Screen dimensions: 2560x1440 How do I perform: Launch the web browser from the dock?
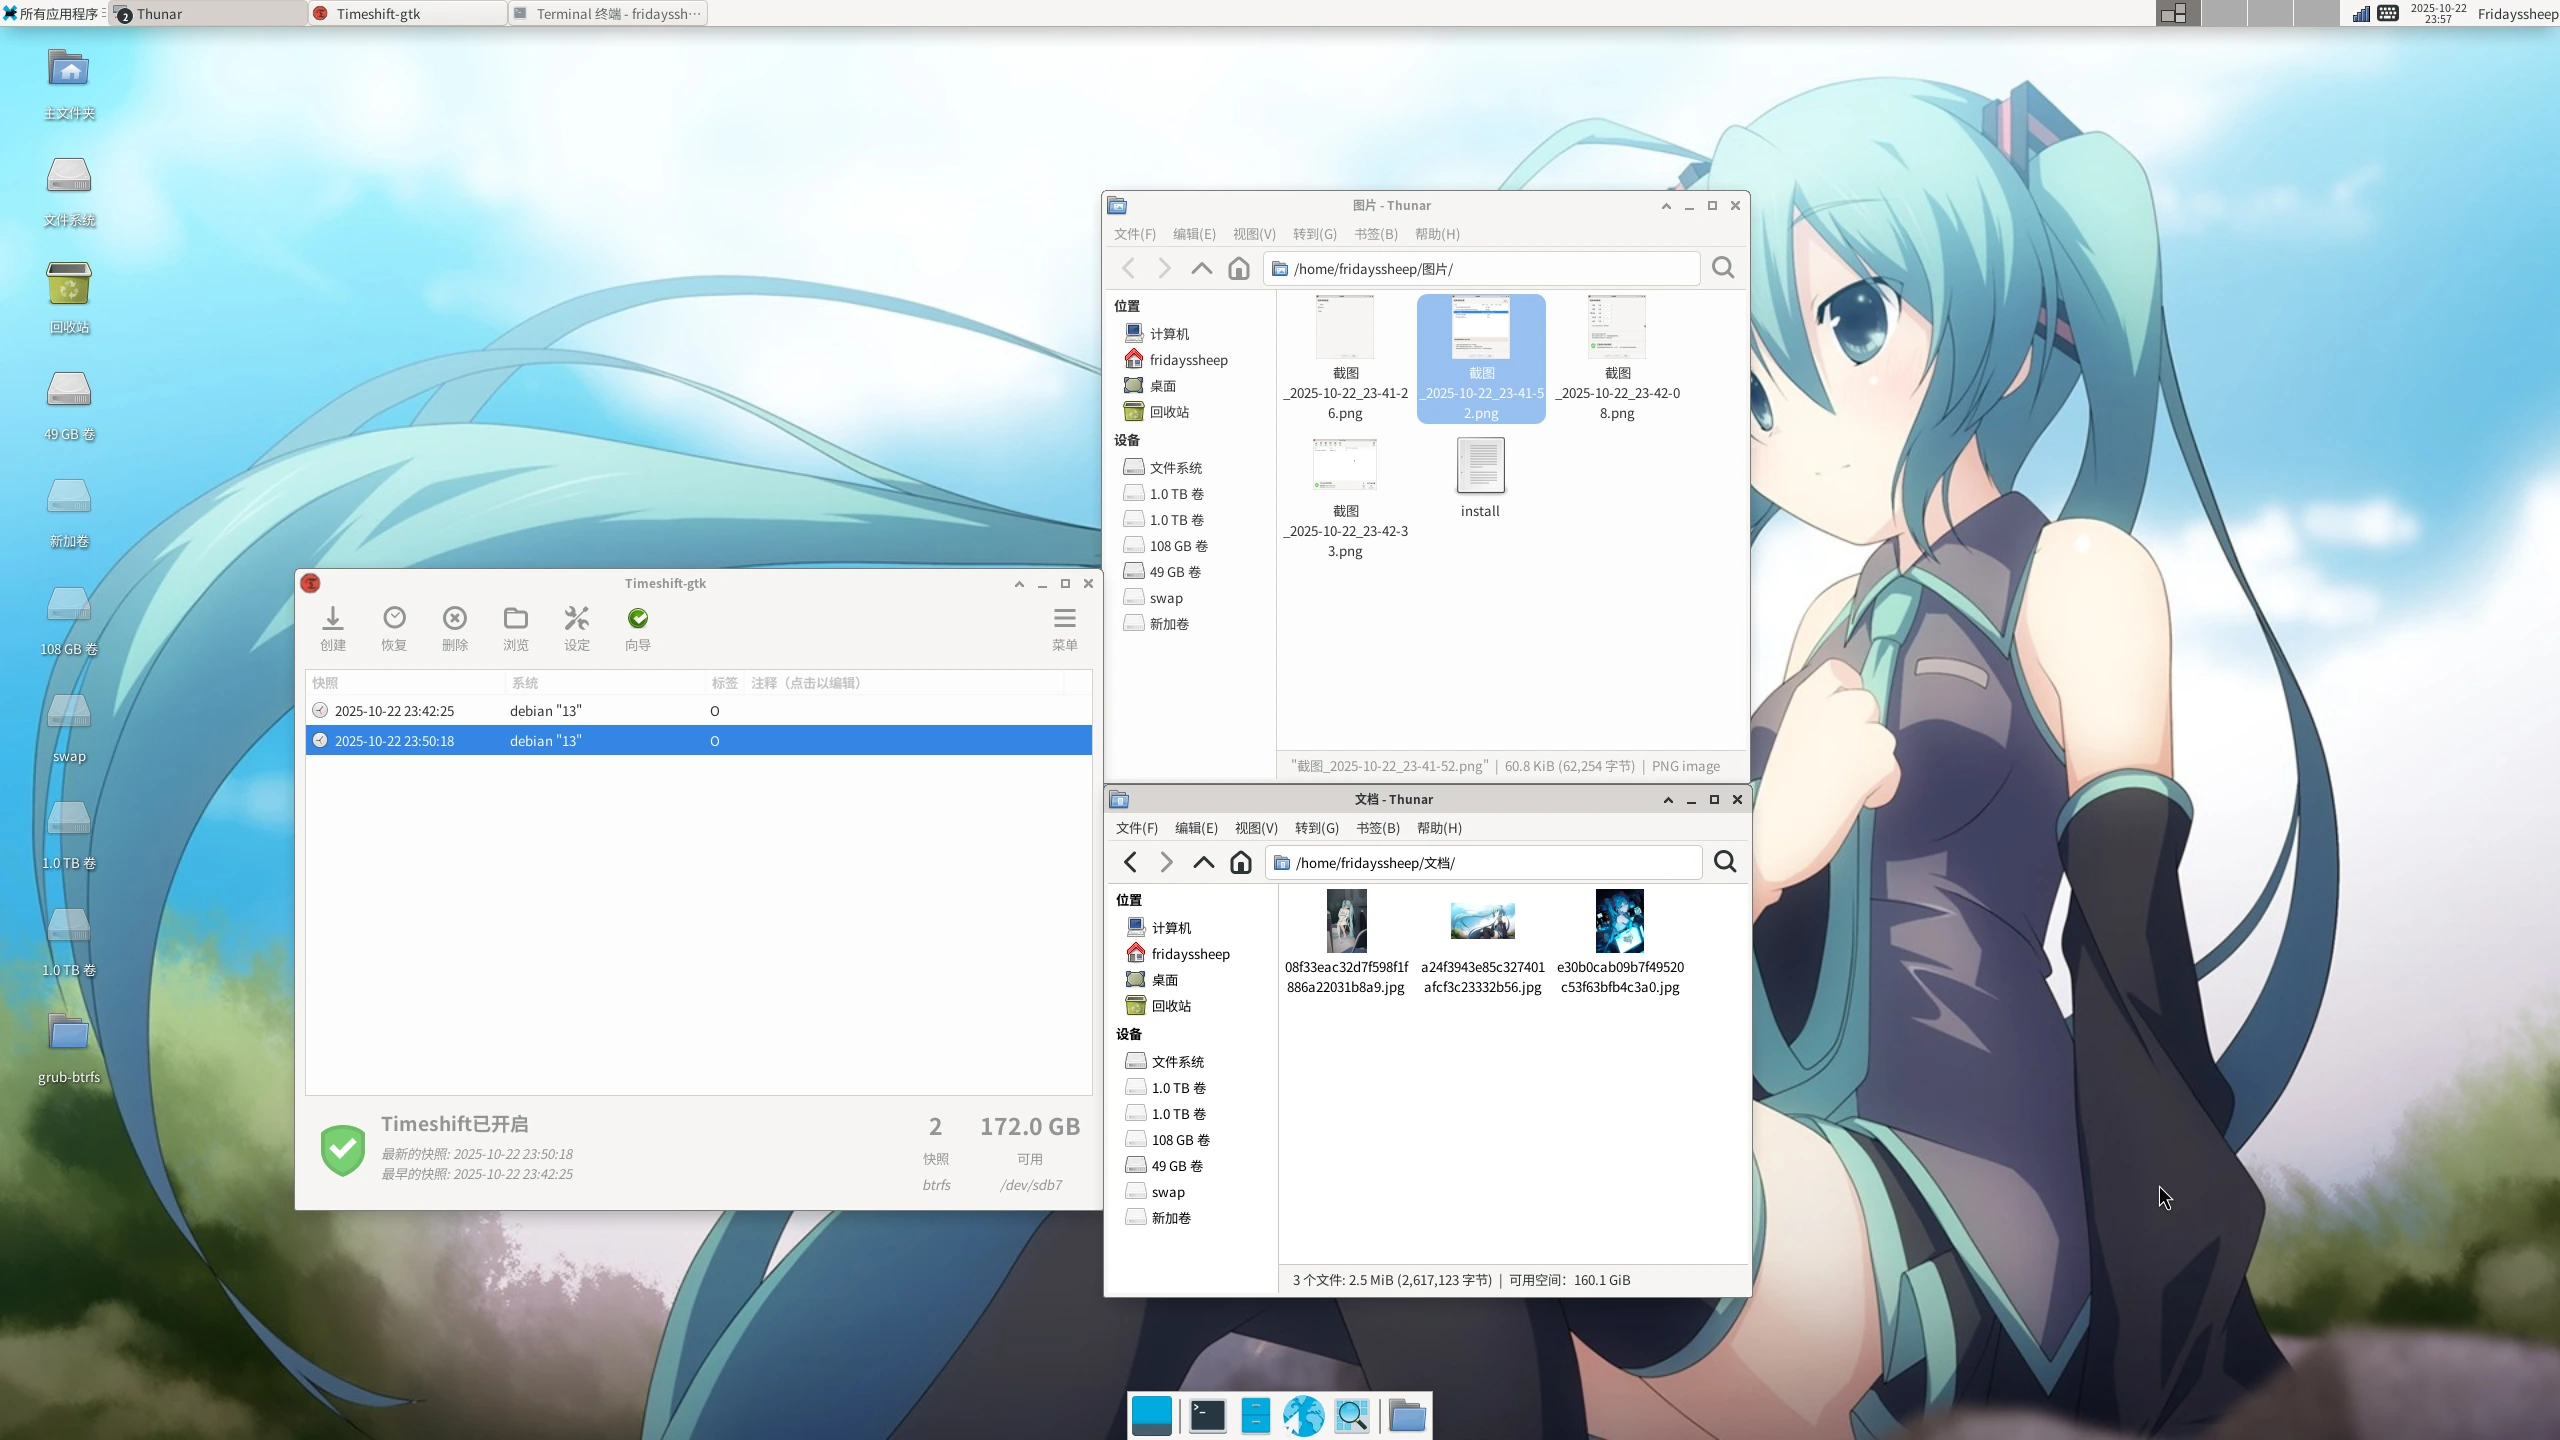pos(1304,1415)
